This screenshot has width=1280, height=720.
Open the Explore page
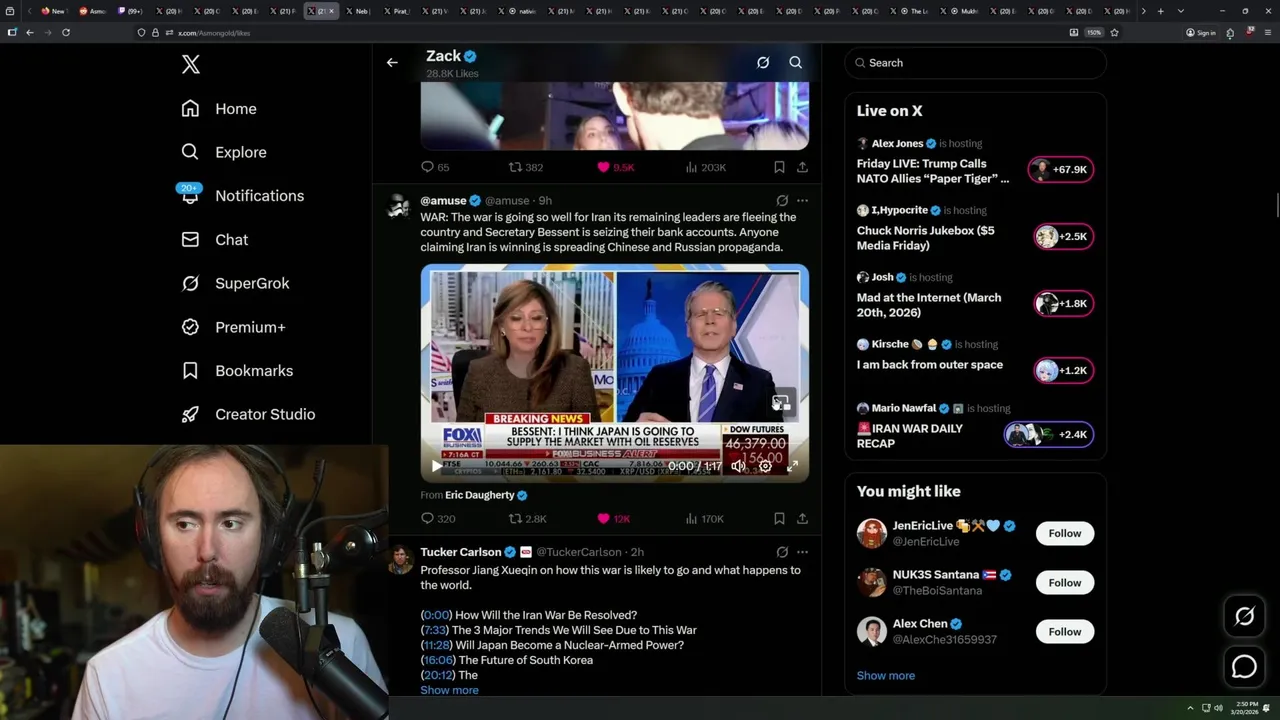[224, 152]
